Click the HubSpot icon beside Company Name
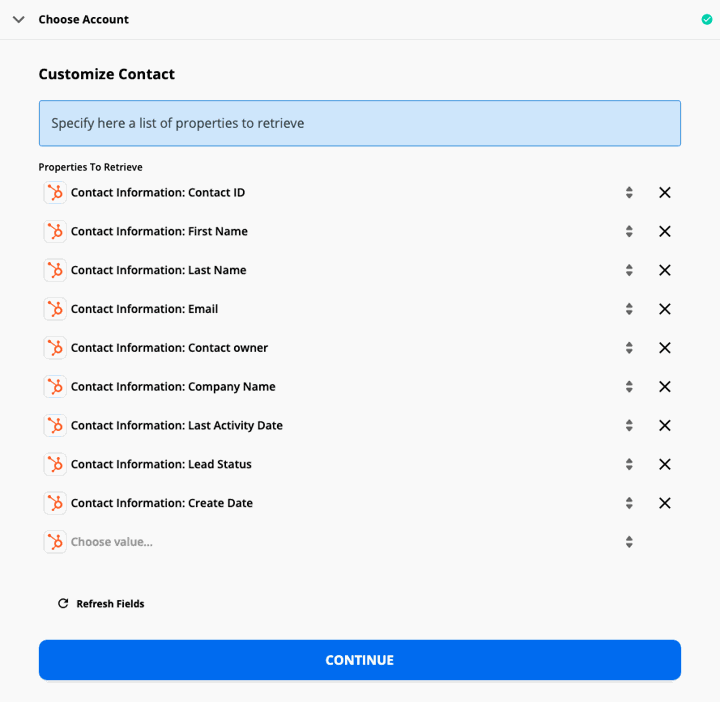The height and width of the screenshot is (702, 720). coord(55,387)
